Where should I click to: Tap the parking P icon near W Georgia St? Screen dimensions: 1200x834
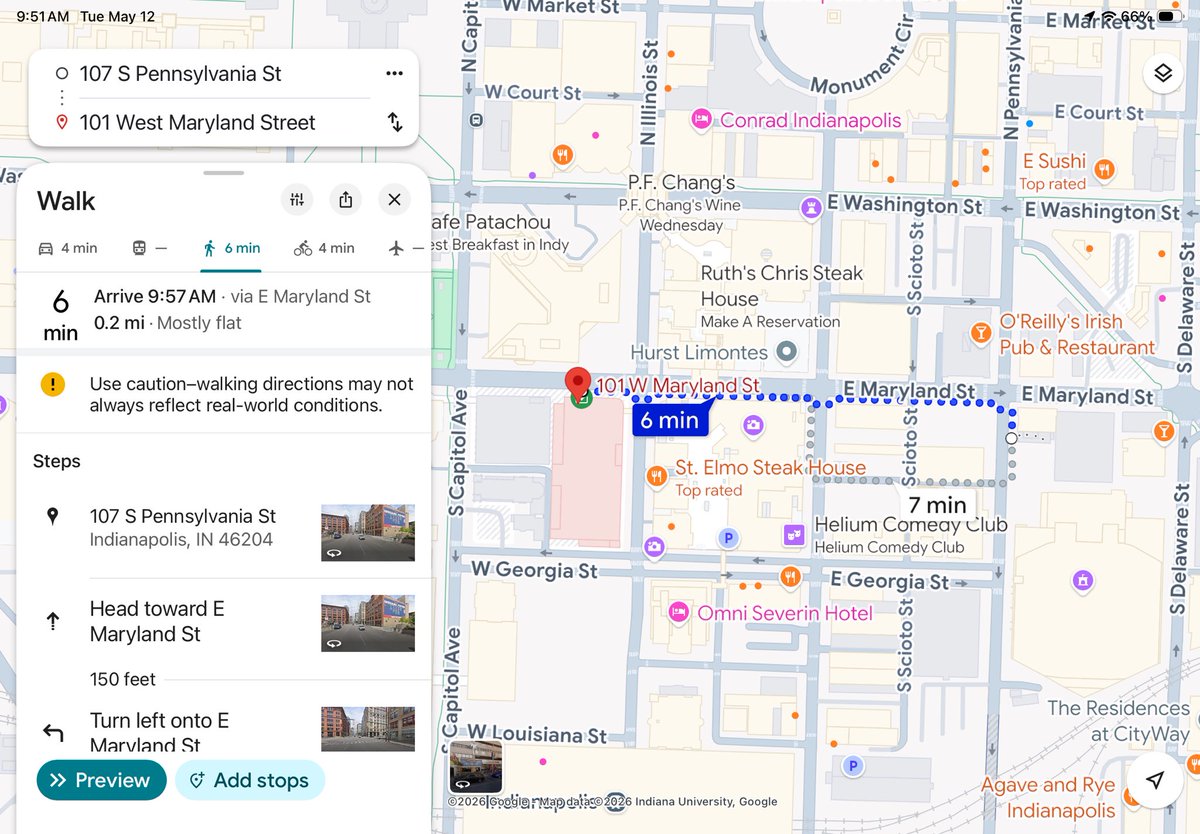[729, 539]
